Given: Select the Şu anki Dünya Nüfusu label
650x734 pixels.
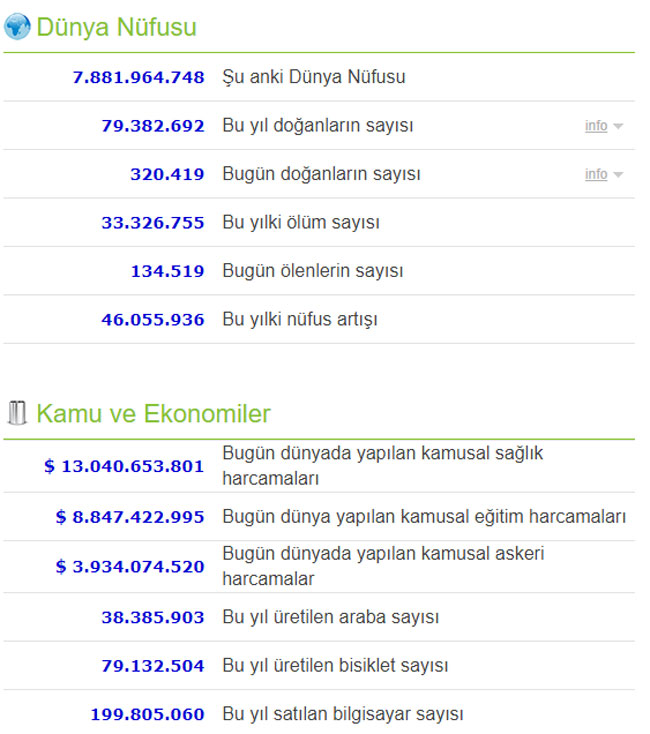Looking at the screenshot, I should (x=313, y=77).
